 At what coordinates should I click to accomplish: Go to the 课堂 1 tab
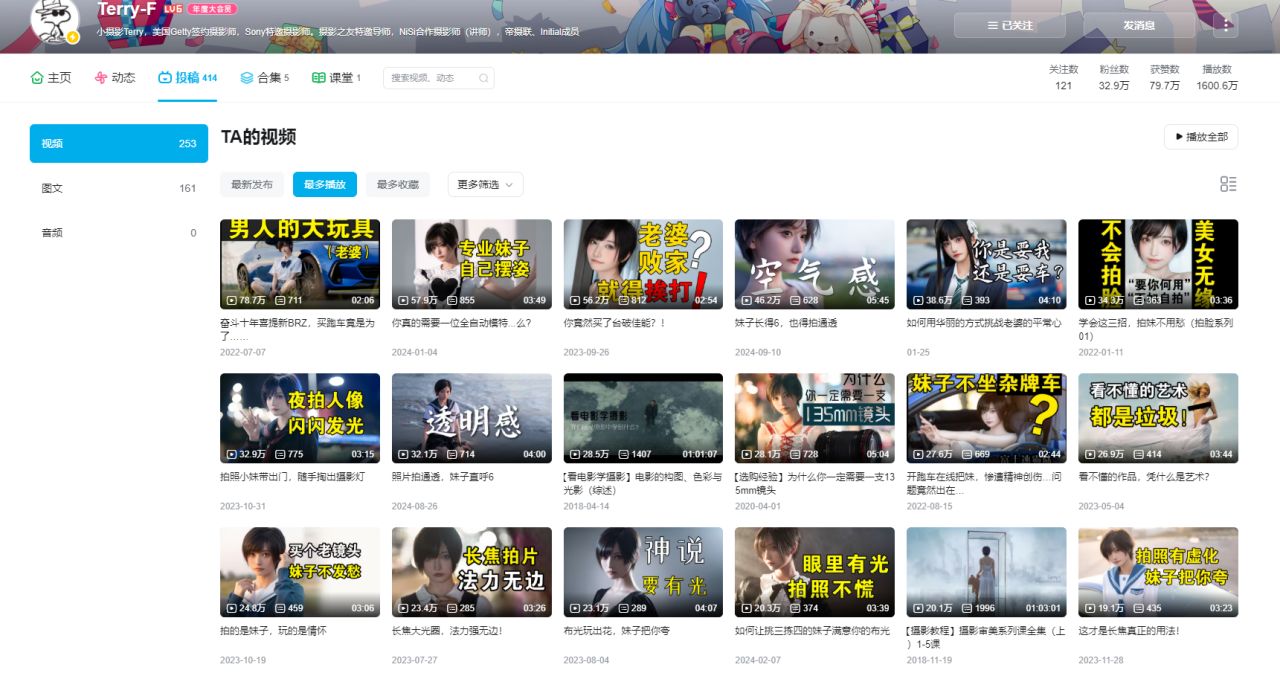pos(336,78)
